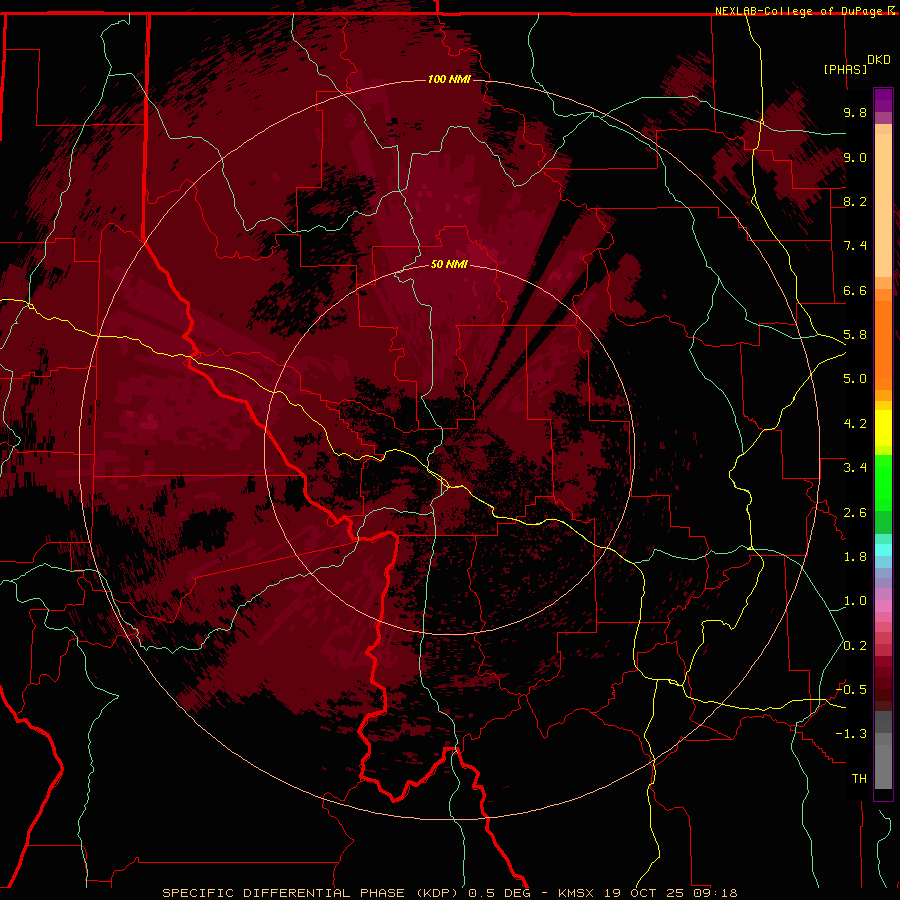
Task: Click the 8.2 value on the color scale
Action: 855,201
